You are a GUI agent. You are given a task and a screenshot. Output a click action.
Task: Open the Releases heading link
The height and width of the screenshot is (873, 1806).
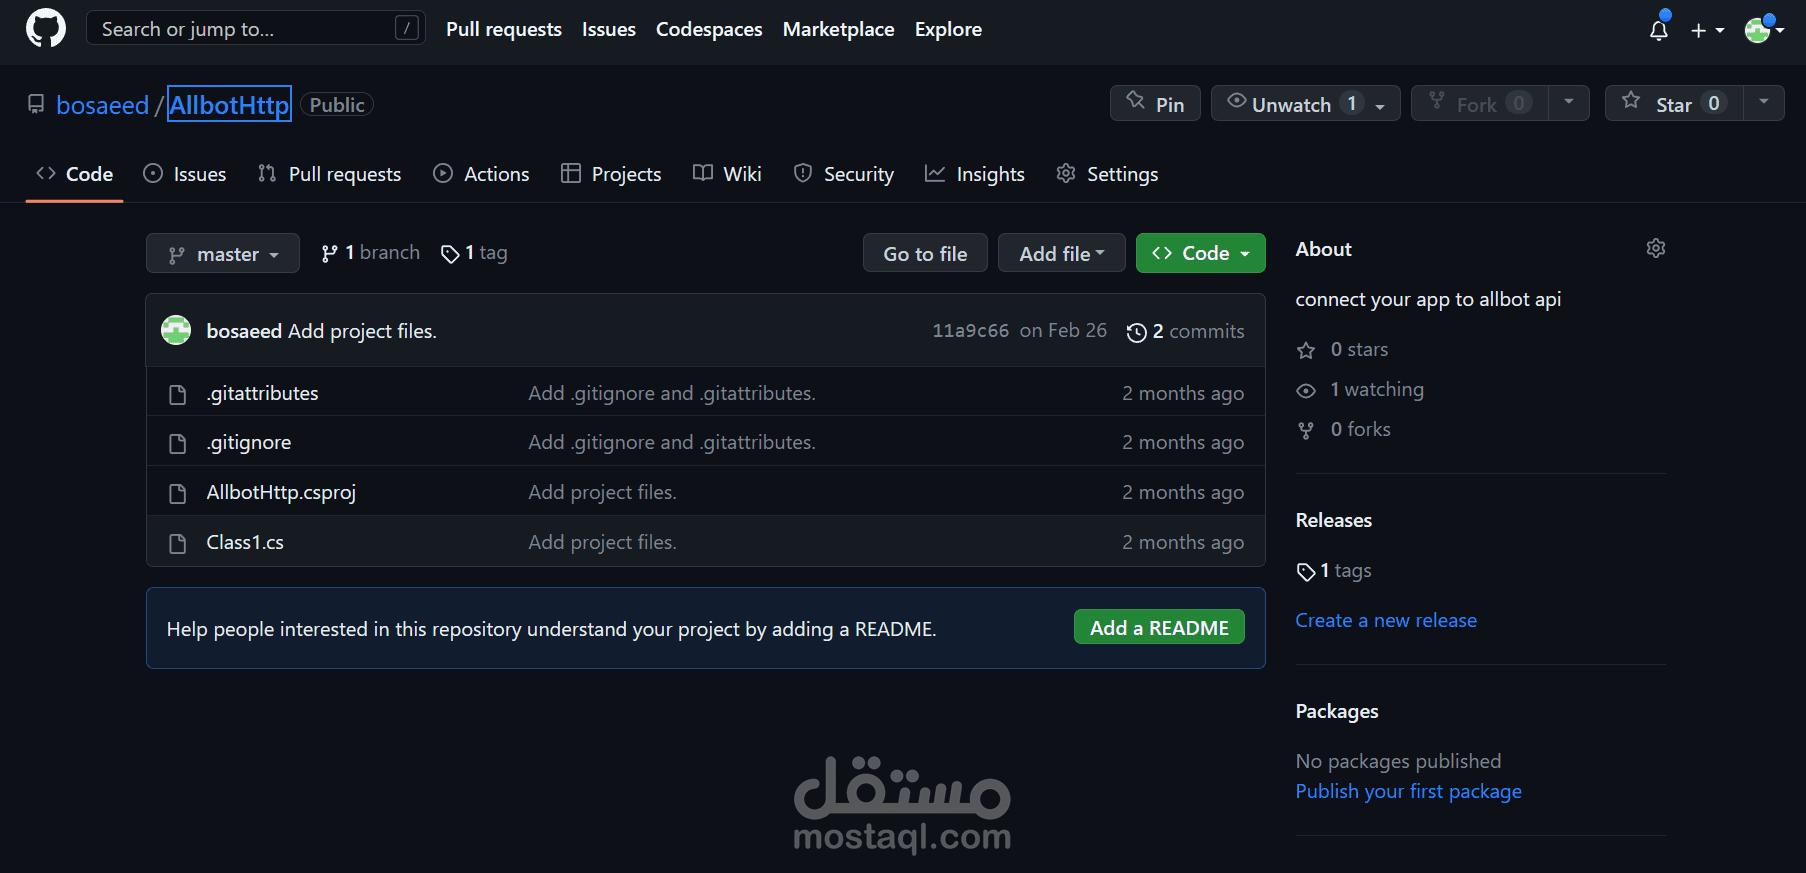[x=1334, y=520]
